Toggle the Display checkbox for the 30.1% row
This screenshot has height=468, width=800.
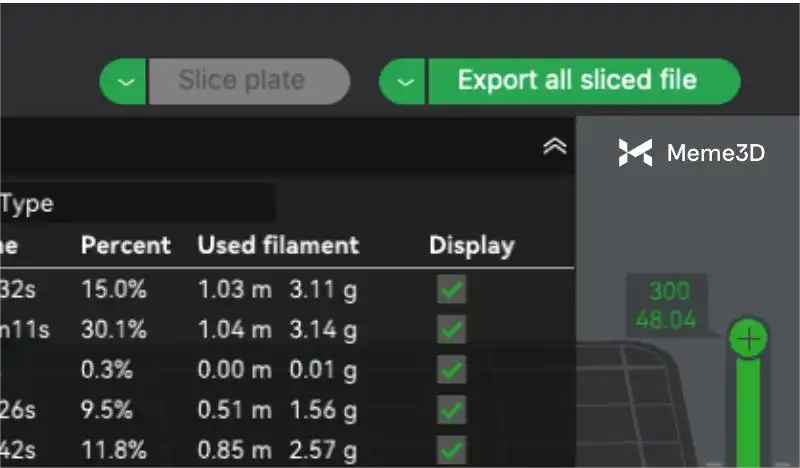point(452,330)
